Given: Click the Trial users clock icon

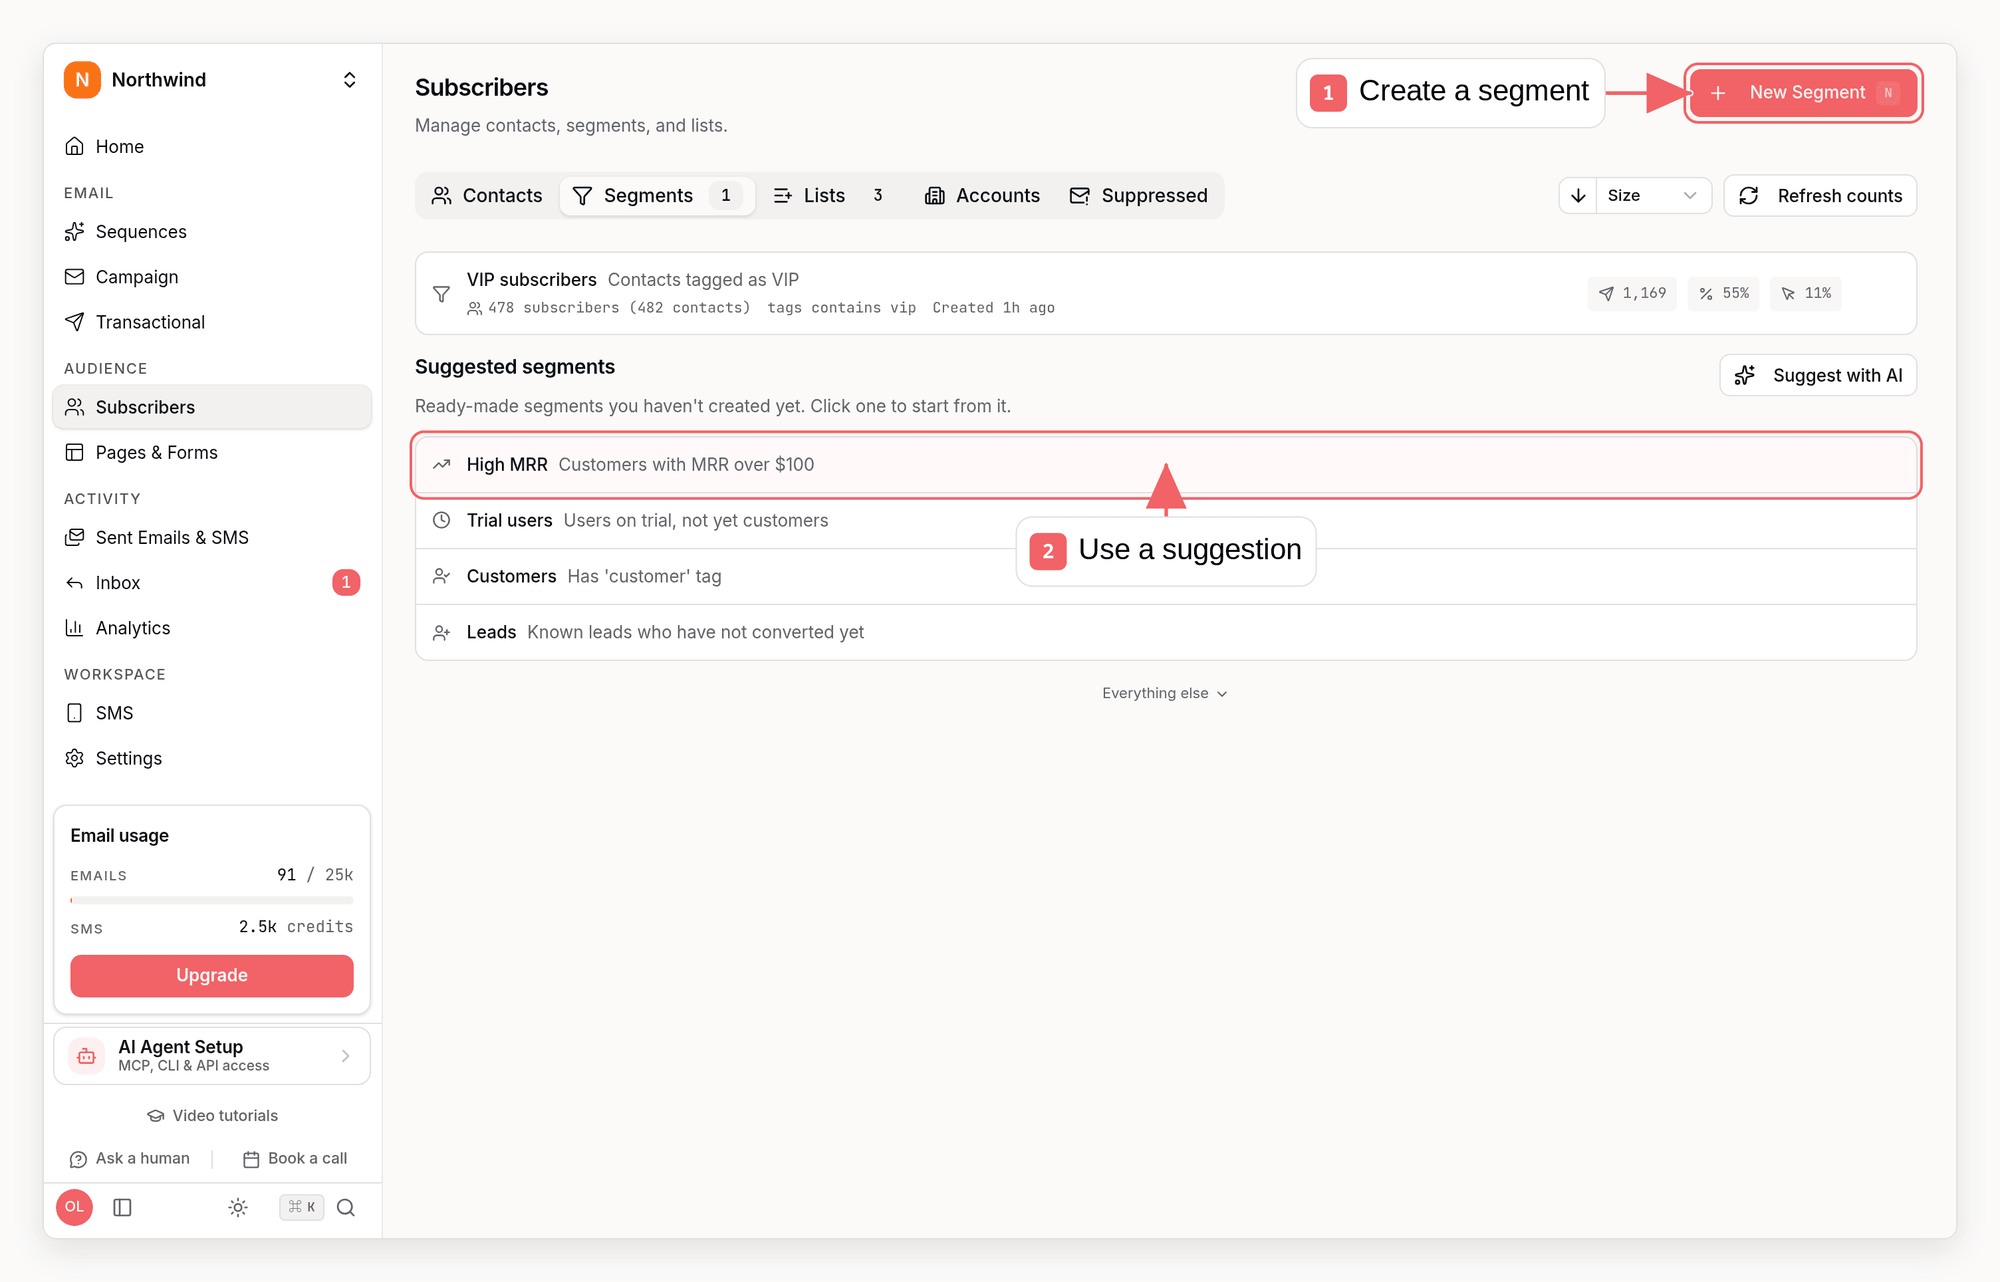Looking at the screenshot, I should 441,521.
